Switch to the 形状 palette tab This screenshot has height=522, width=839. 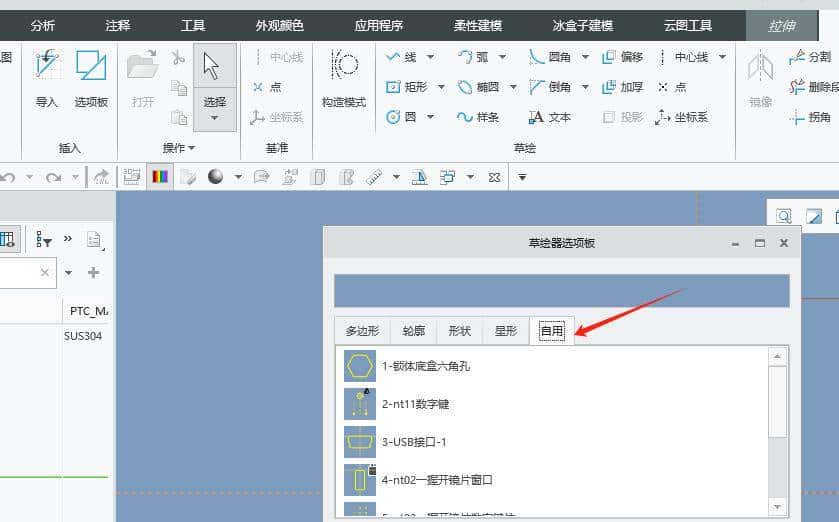point(460,331)
